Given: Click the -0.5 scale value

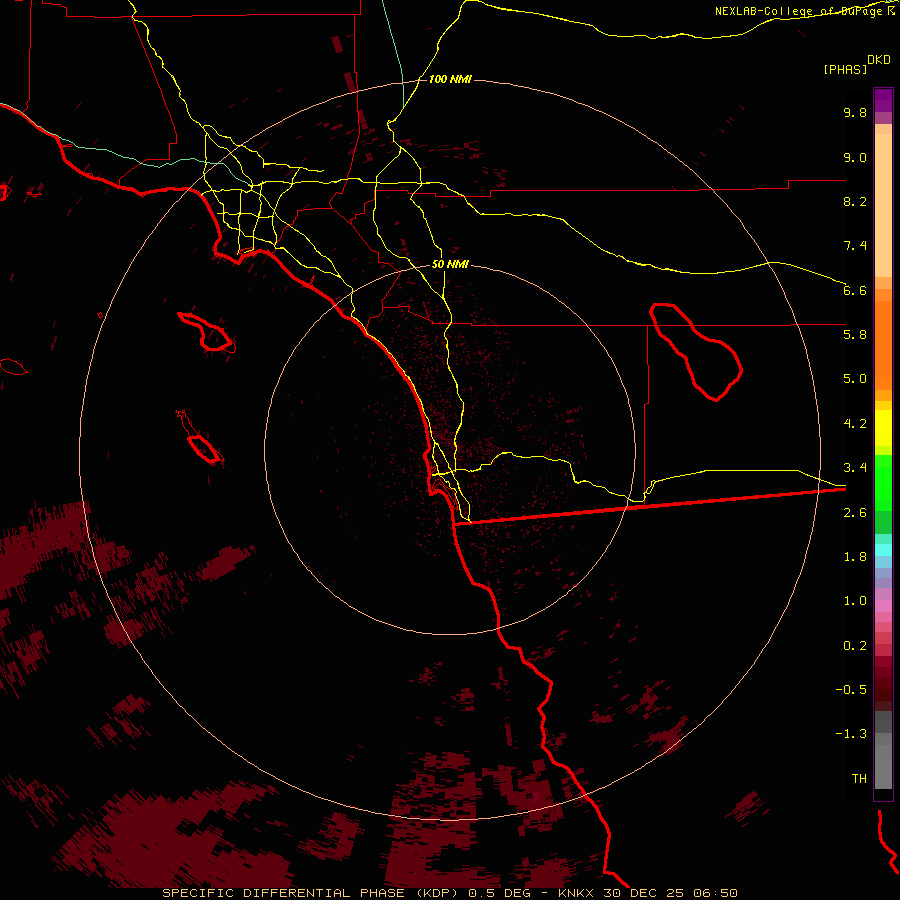Looking at the screenshot, I should [851, 690].
